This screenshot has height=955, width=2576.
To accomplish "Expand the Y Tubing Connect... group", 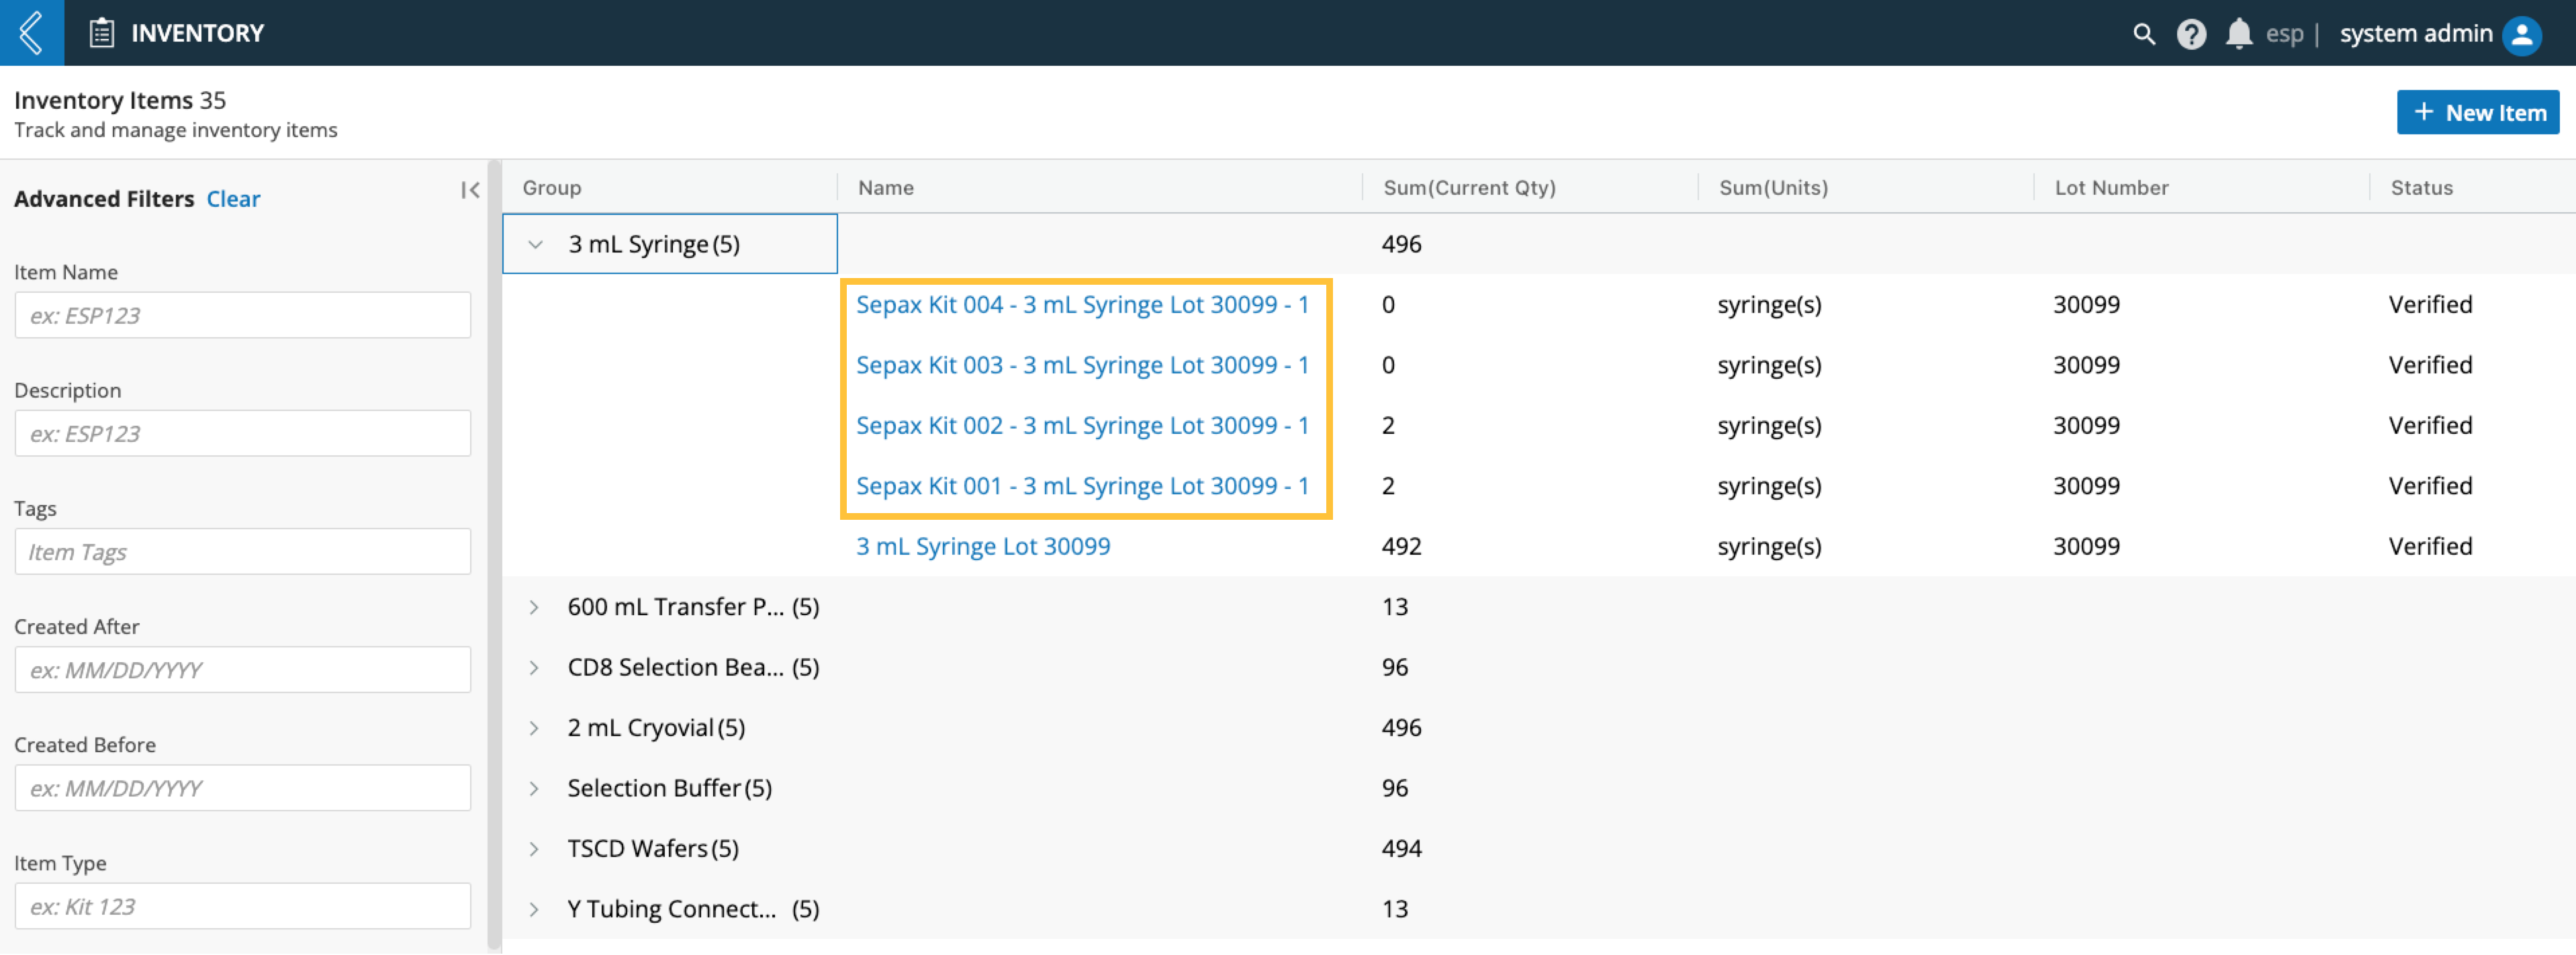I will click(x=534, y=909).
